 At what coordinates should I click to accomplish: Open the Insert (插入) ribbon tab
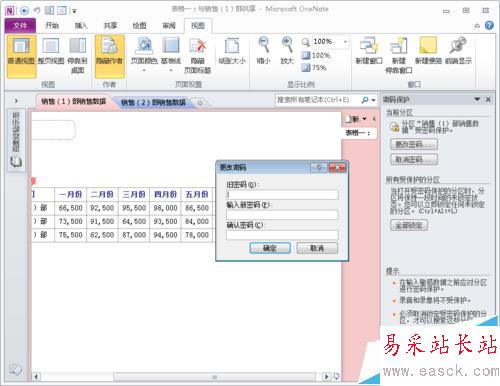[x=81, y=25]
